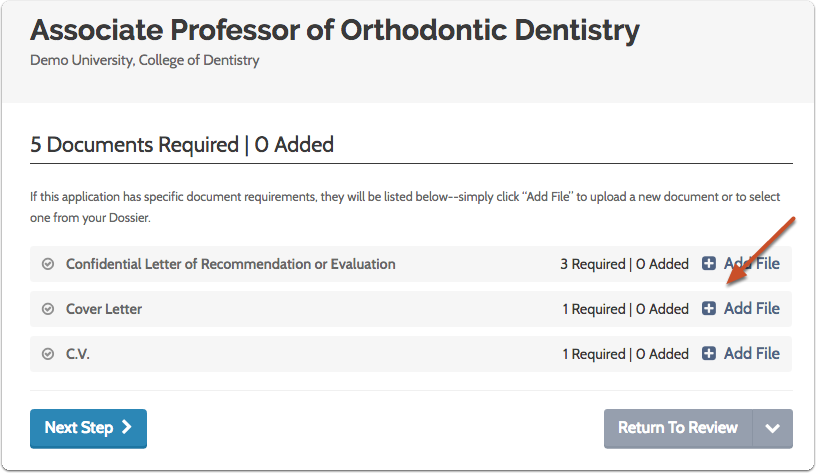Expand the Confidential Letter of Recommendation row

click(x=230, y=265)
